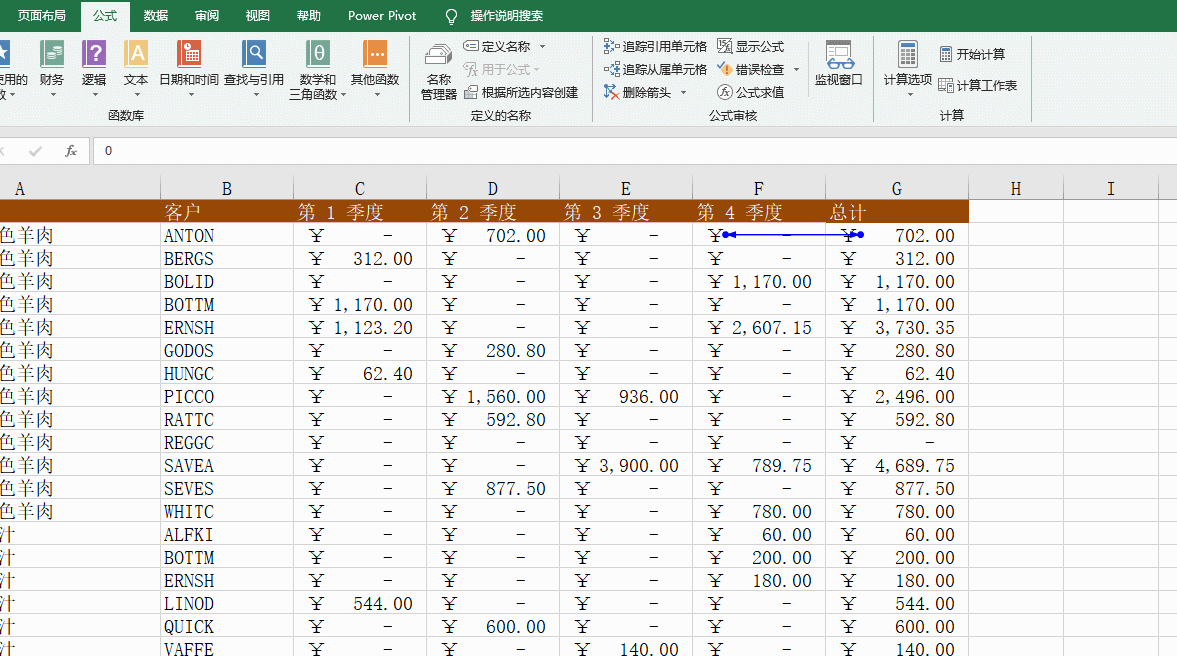Viewport: 1177px width, 656px height.
Task: Switch to the 审阅 tab
Action: tap(206, 16)
